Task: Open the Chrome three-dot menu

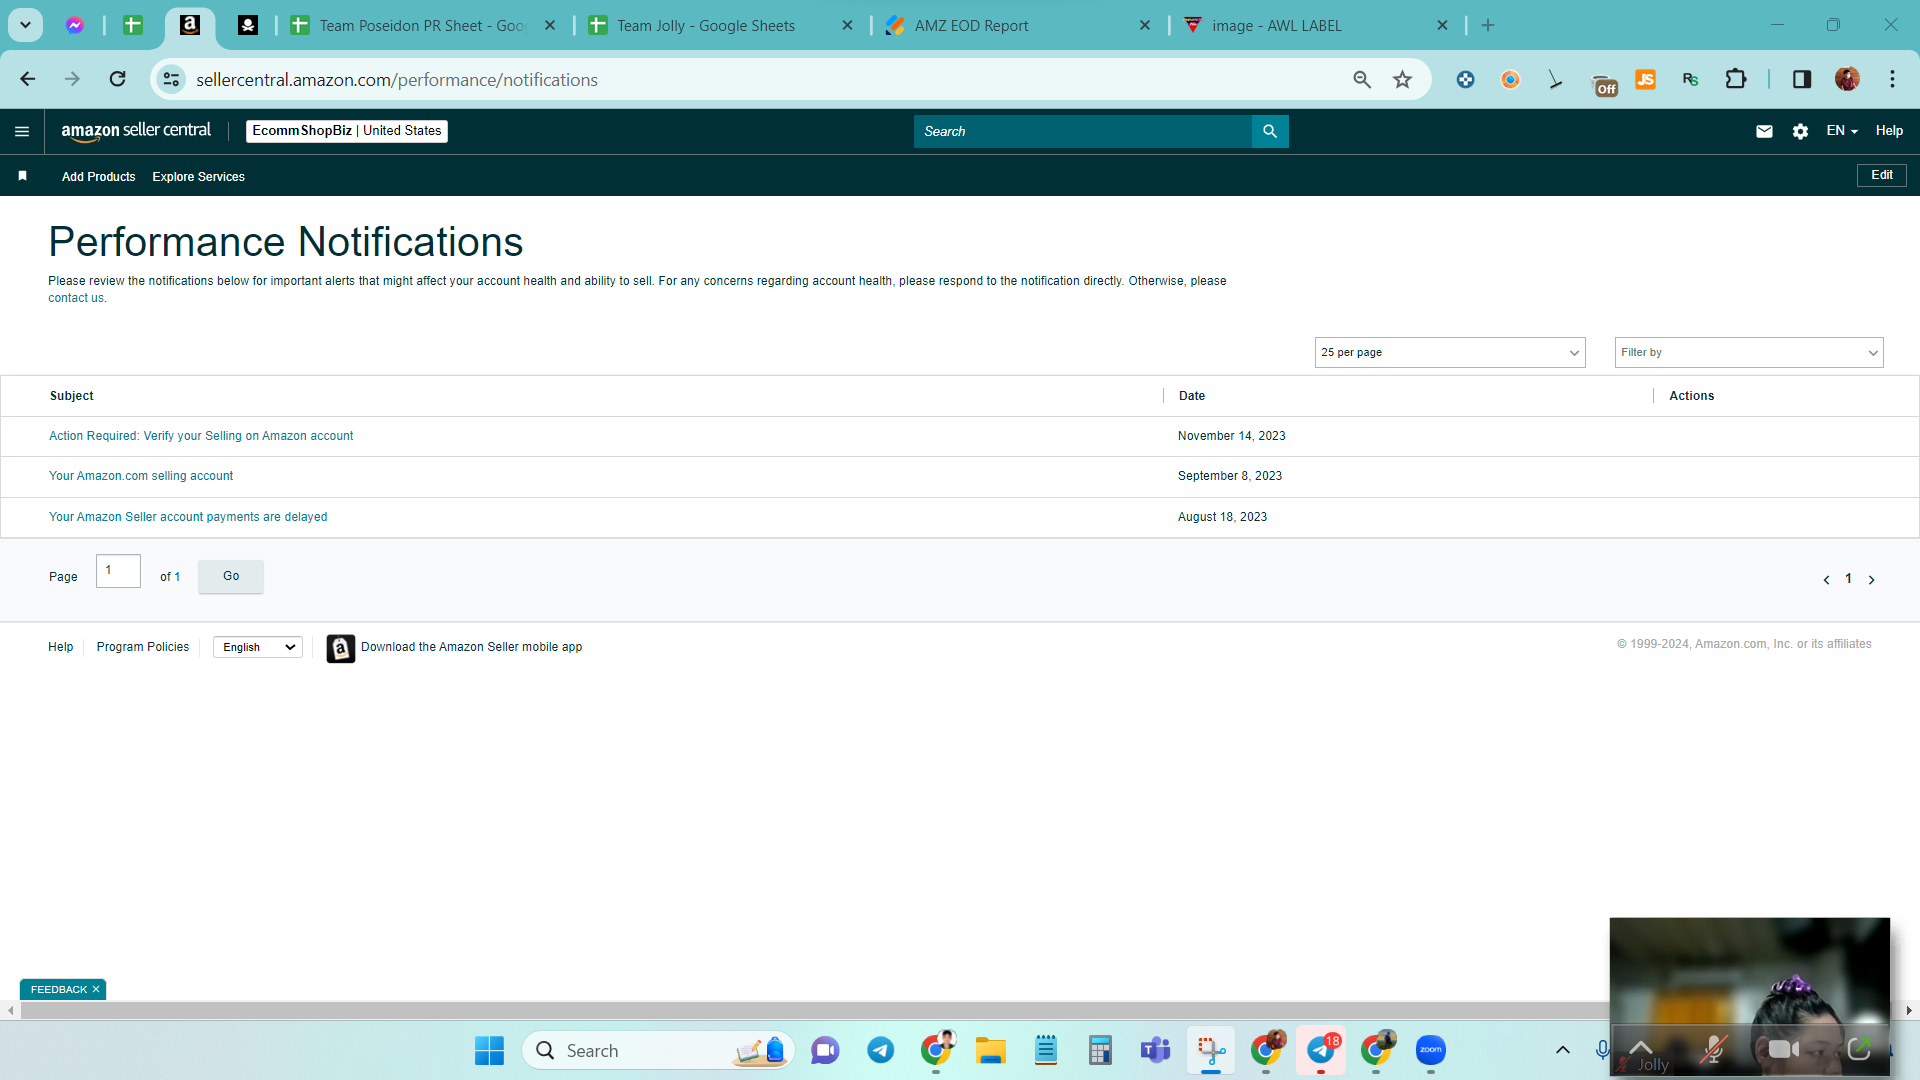Action: coord(1892,79)
